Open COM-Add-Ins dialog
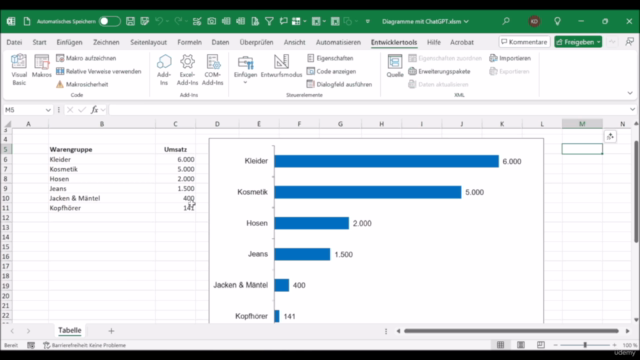640x360 pixels. point(213,70)
